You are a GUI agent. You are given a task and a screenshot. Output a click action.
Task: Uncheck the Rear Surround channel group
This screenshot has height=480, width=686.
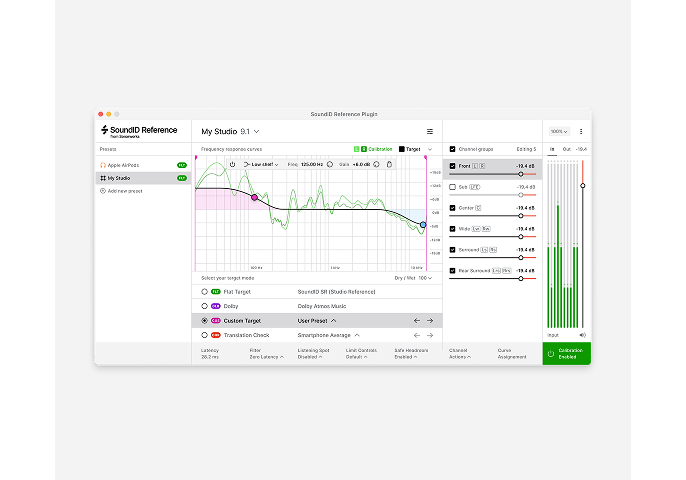(452, 271)
